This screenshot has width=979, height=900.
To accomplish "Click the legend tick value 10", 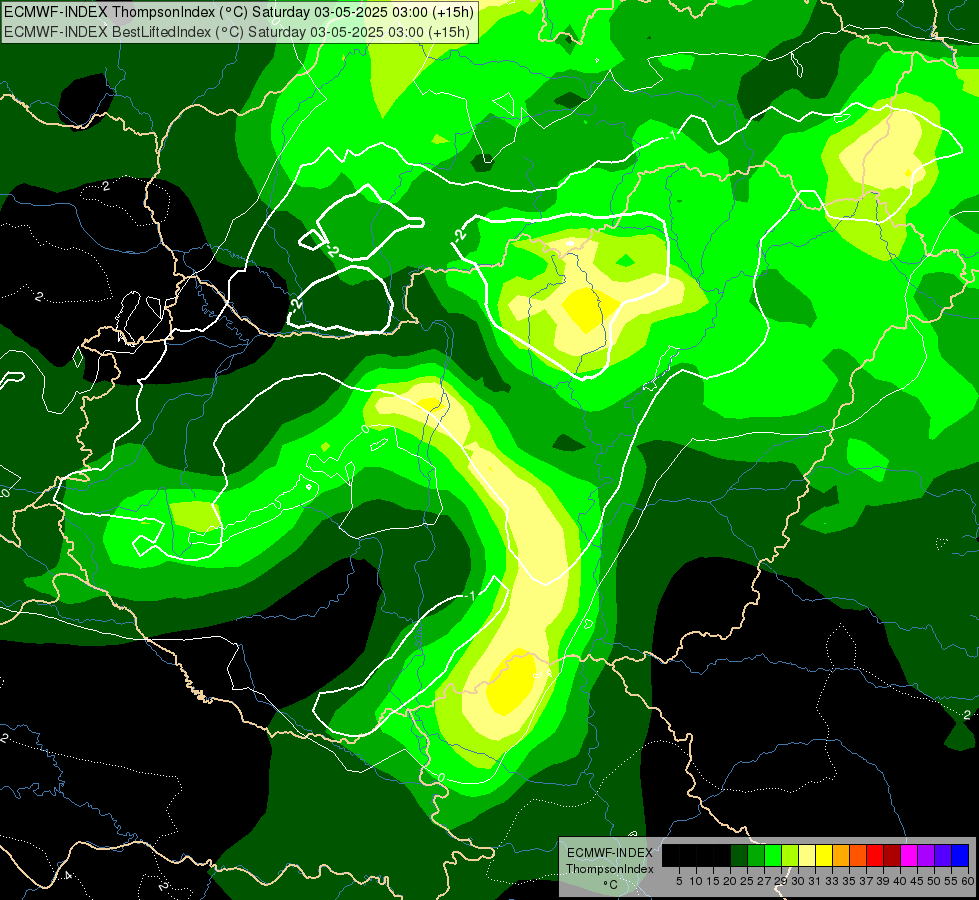I will tap(696, 881).
